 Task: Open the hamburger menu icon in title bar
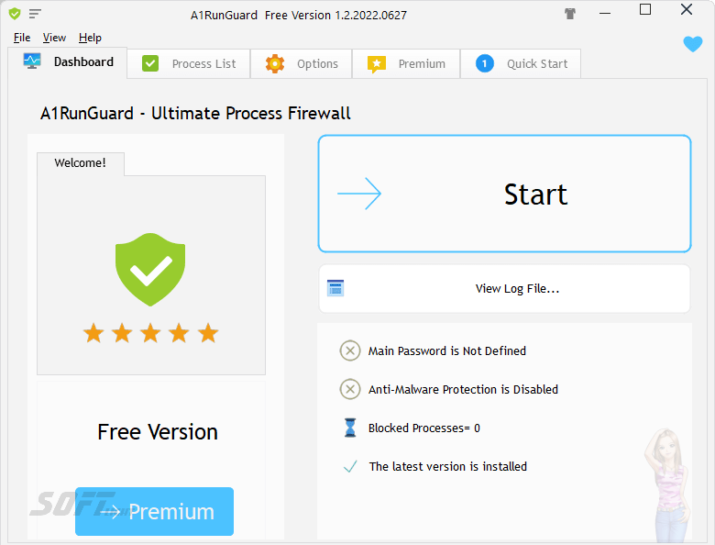point(35,14)
